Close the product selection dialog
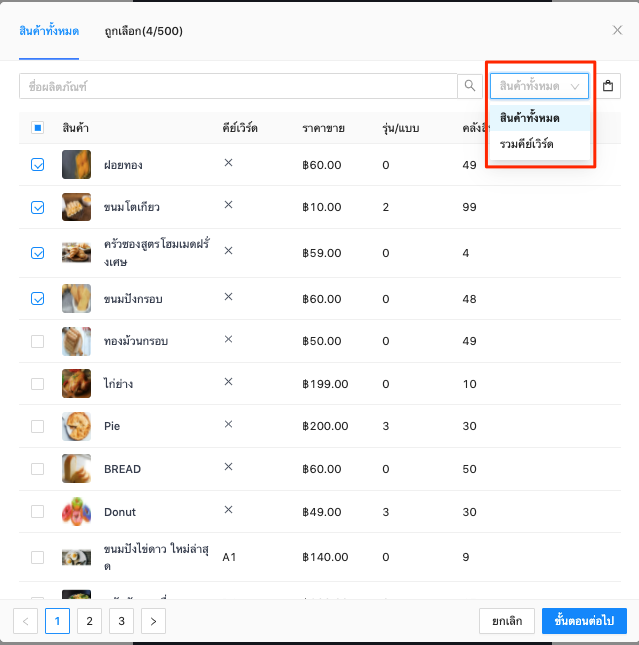This screenshot has height=645, width=639. [617, 30]
